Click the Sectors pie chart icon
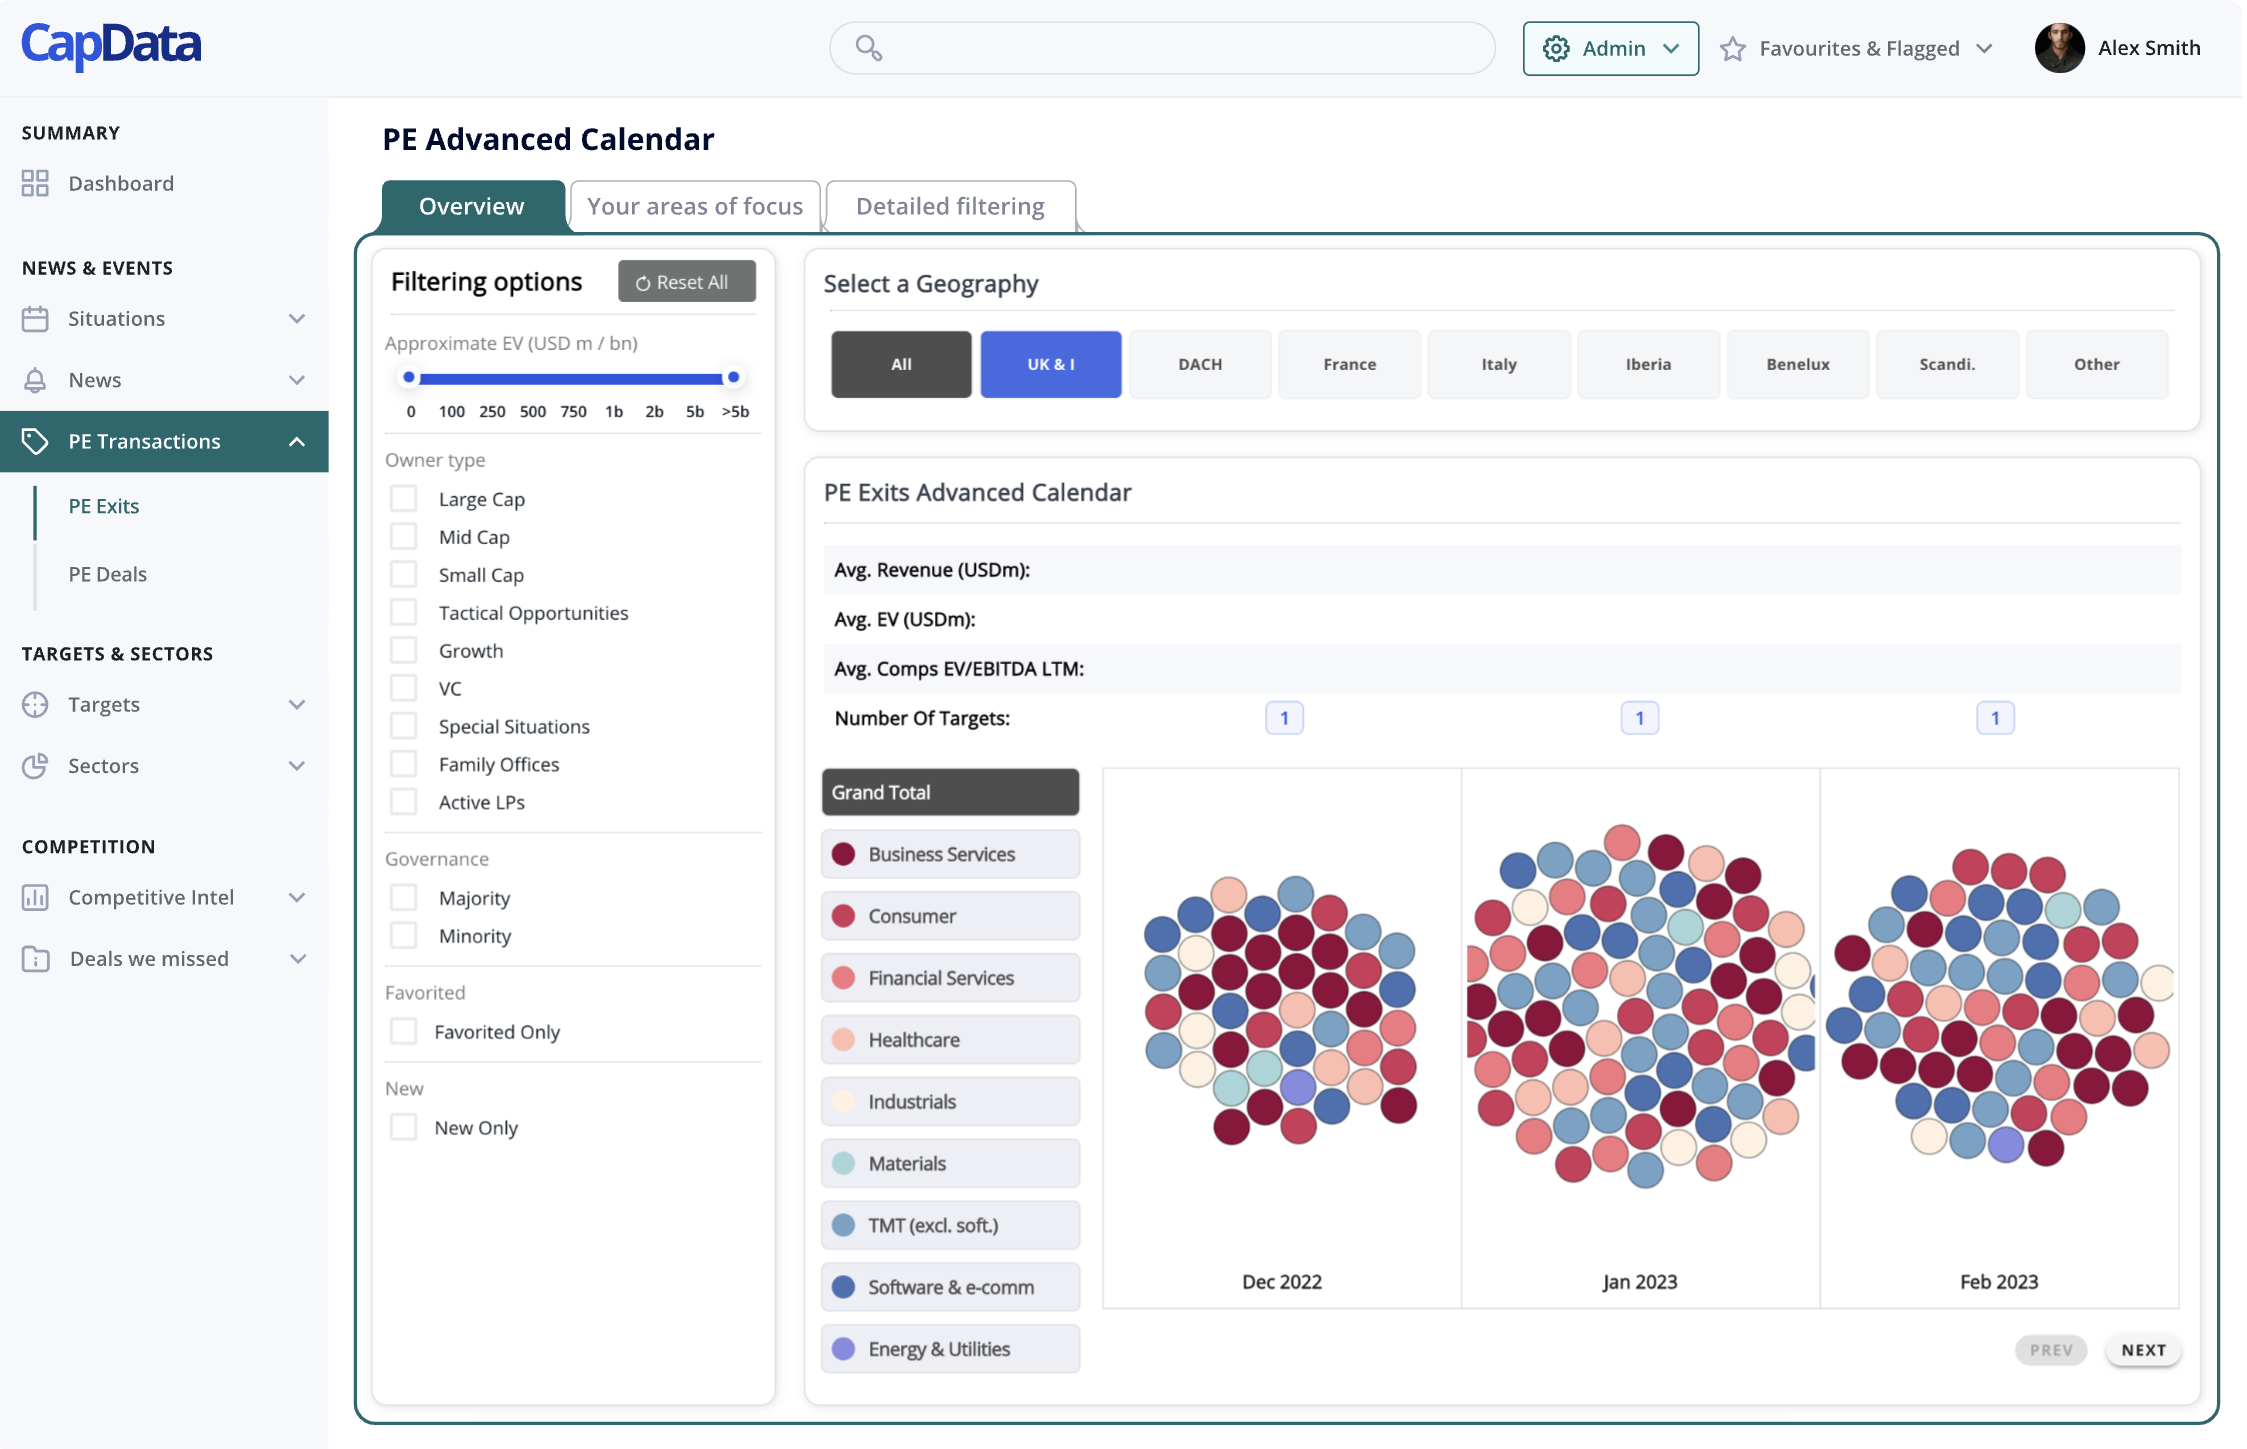 click(x=35, y=766)
